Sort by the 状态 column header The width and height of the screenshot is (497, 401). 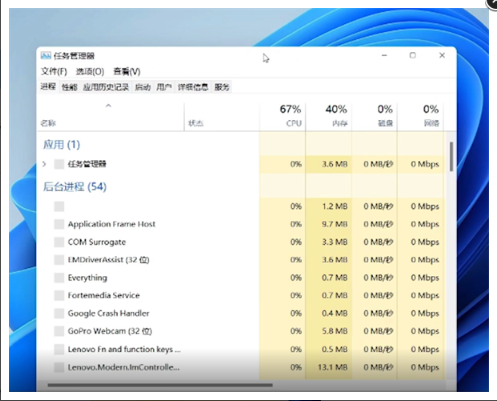coord(222,117)
